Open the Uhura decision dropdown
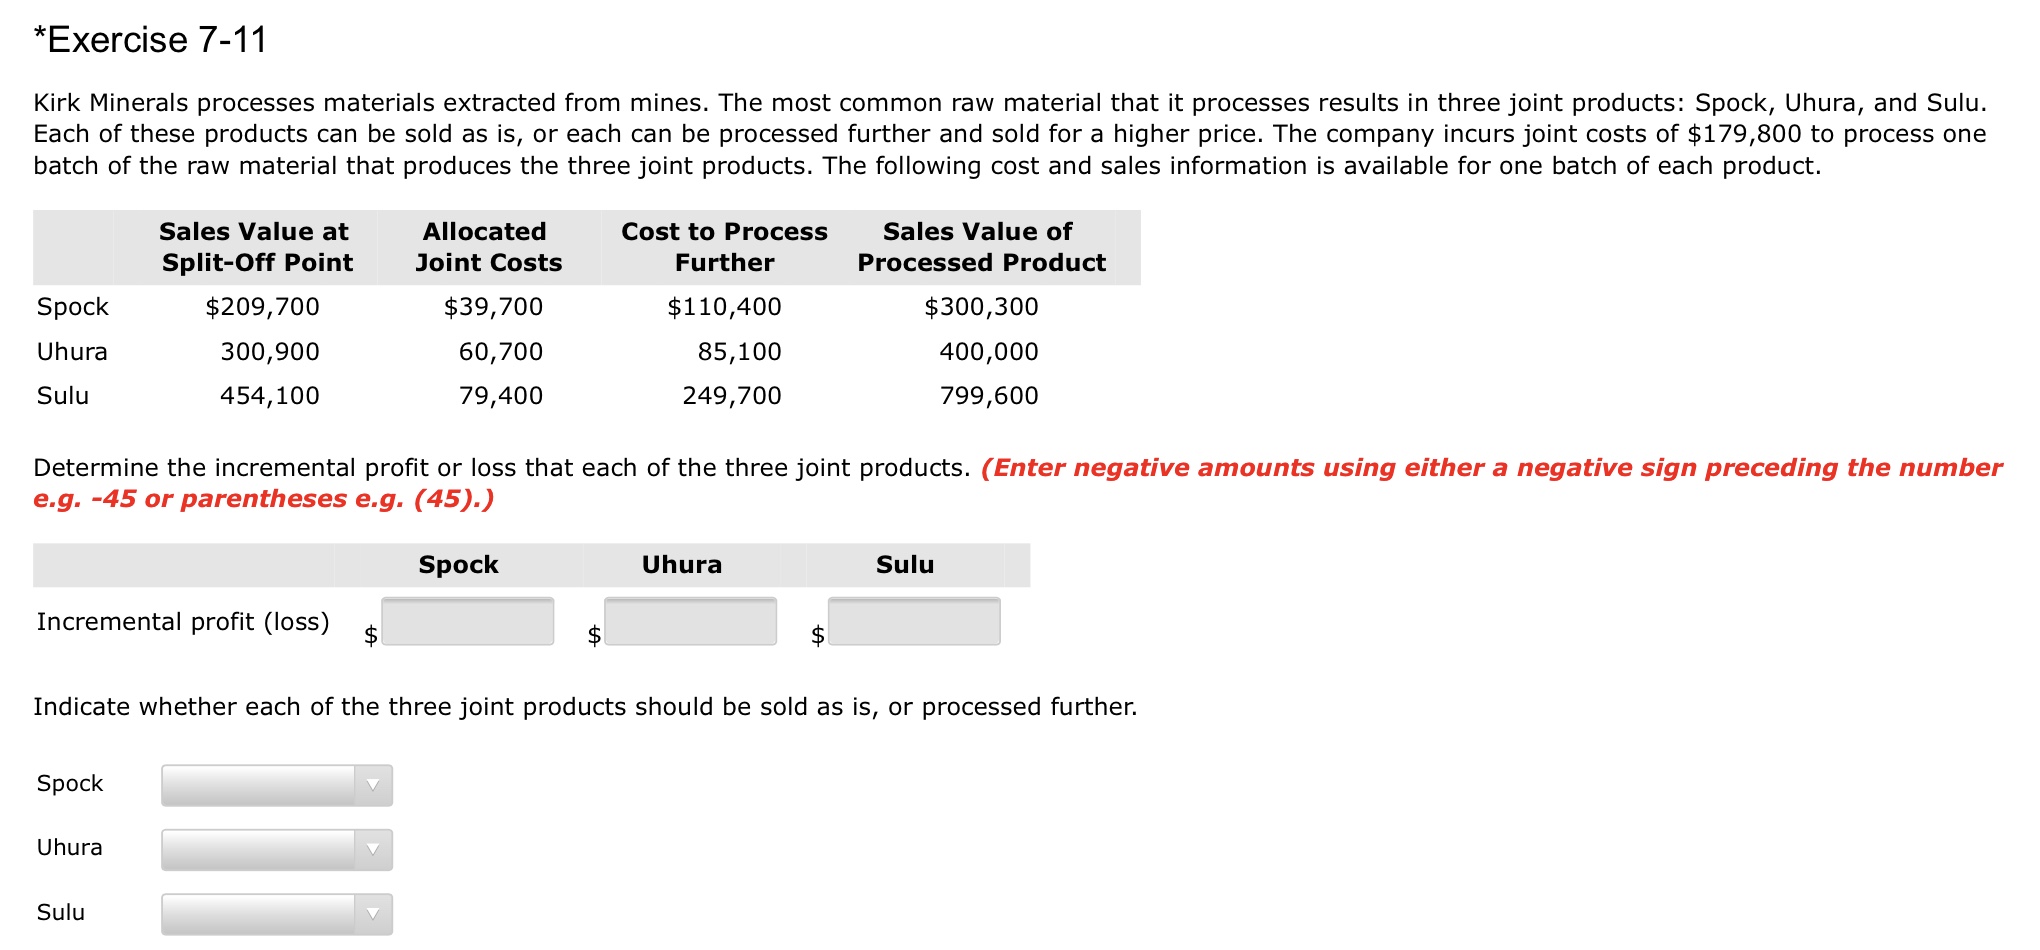The width and height of the screenshot is (2040, 950). (276, 849)
